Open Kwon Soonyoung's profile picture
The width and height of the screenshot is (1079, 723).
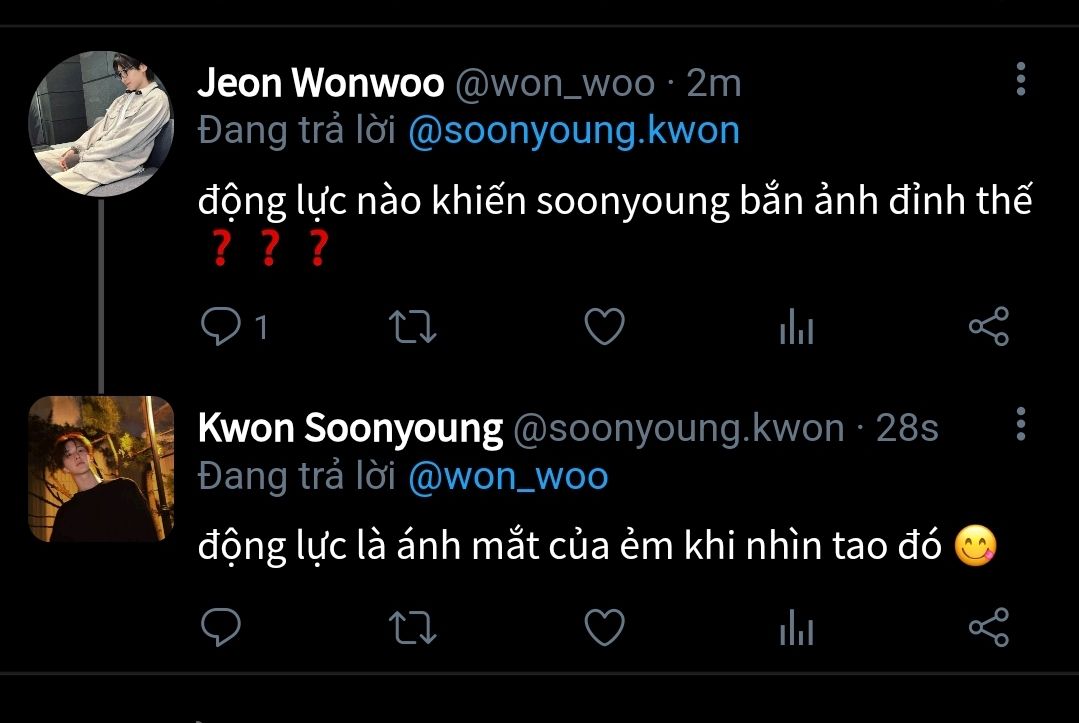coord(101,469)
